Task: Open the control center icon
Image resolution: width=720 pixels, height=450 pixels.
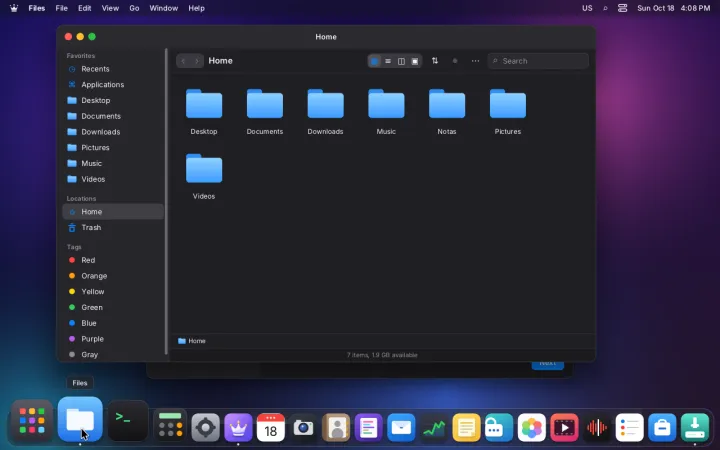Action: (622, 8)
